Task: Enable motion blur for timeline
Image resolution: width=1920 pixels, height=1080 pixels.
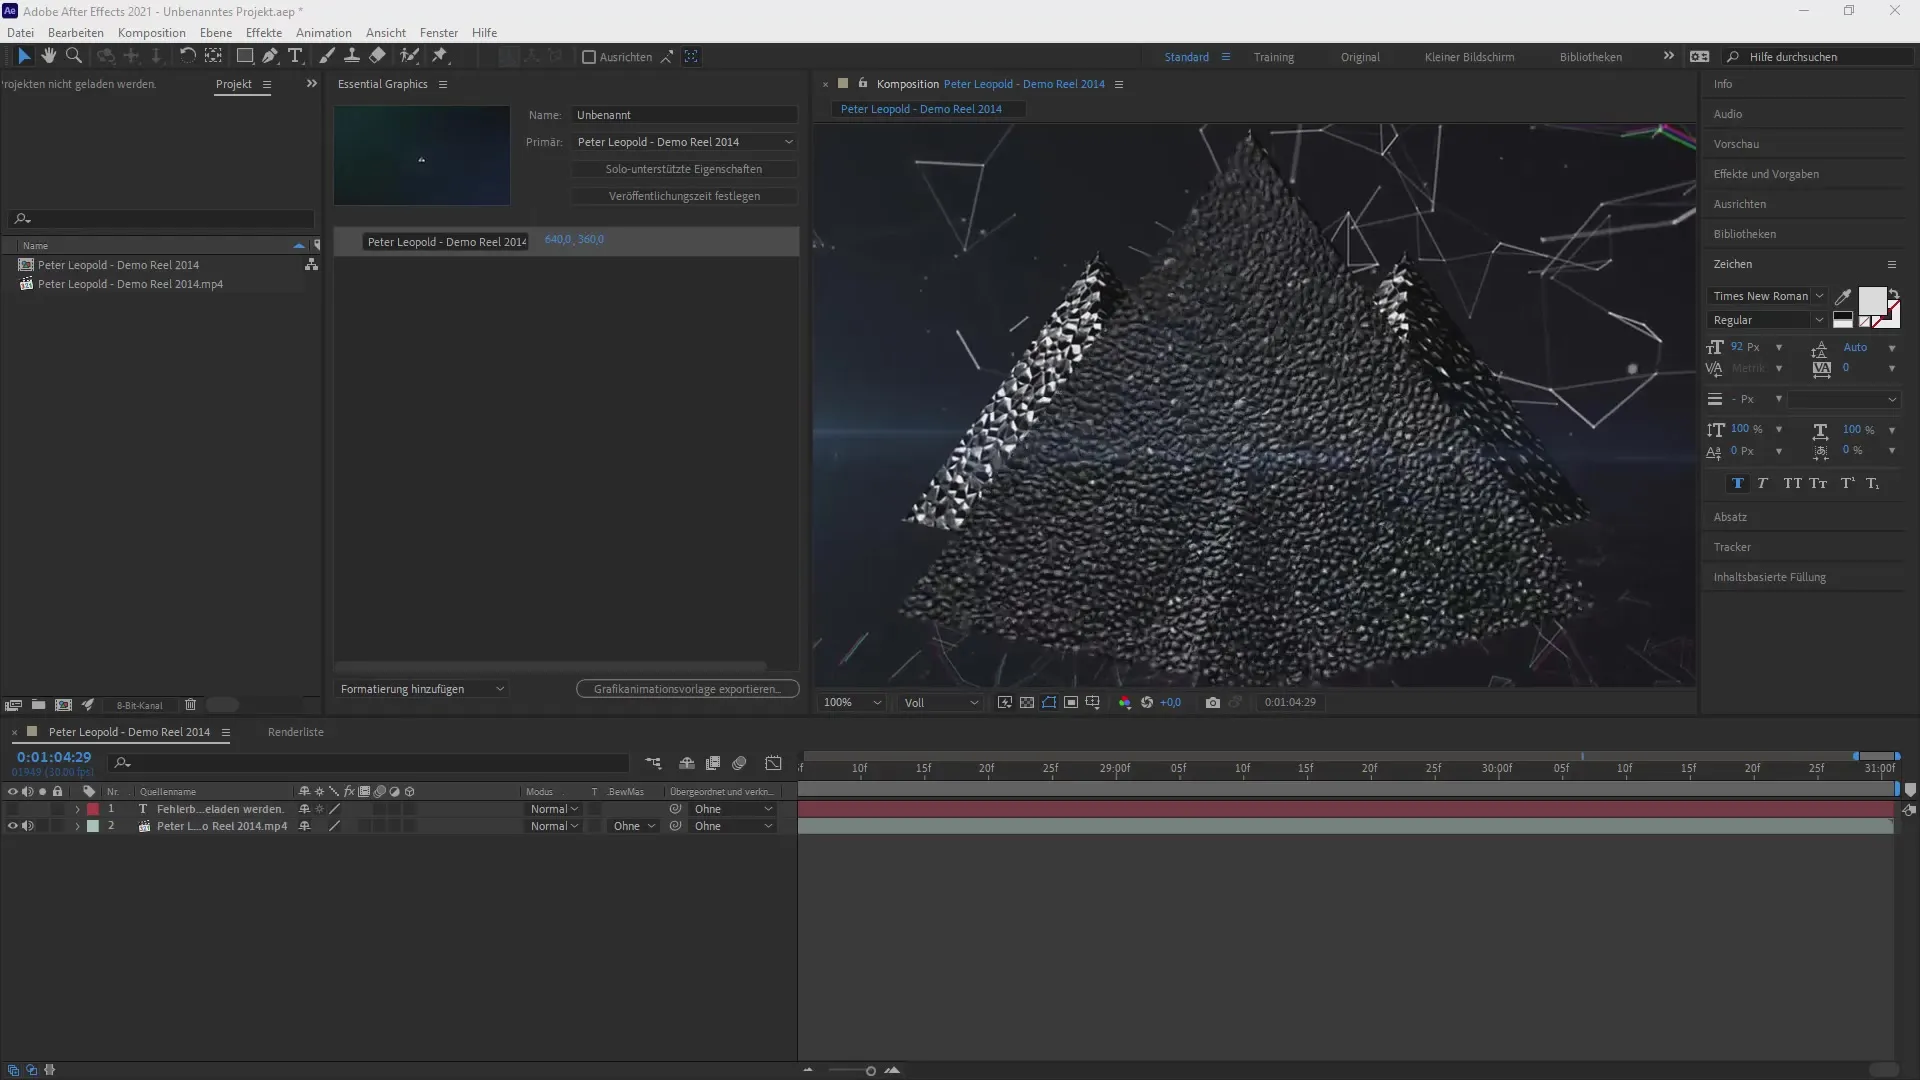Action: coord(739,763)
